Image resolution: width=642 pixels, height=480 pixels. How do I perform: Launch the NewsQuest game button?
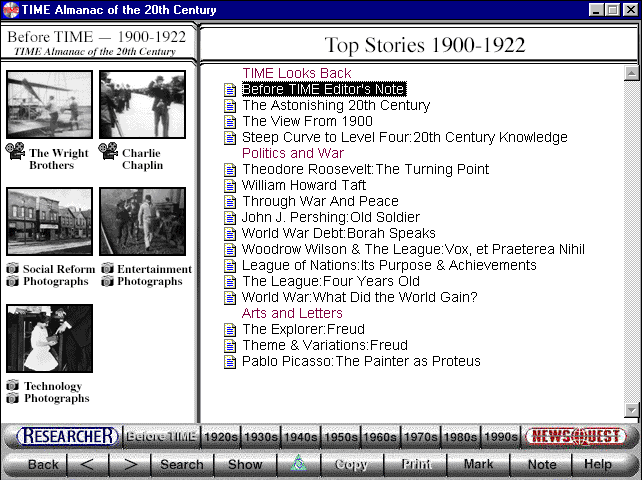[576, 436]
